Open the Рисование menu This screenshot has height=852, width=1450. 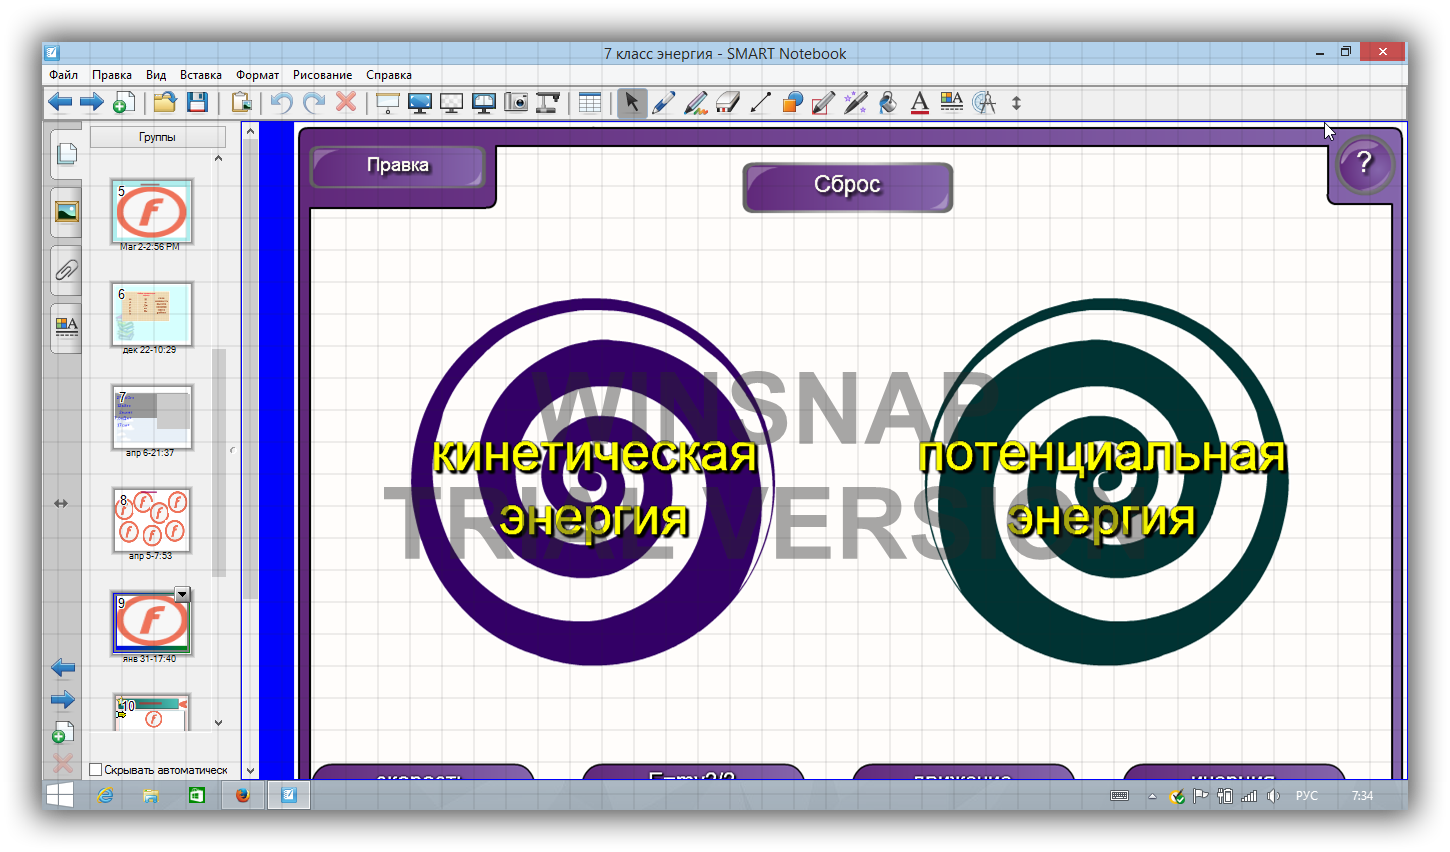(x=322, y=75)
